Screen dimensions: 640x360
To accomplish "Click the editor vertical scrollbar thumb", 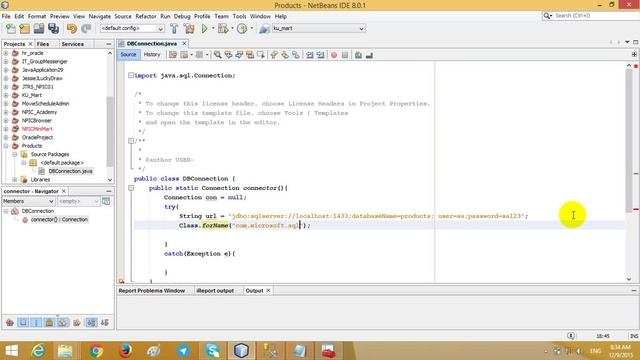I will tap(629, 141).
